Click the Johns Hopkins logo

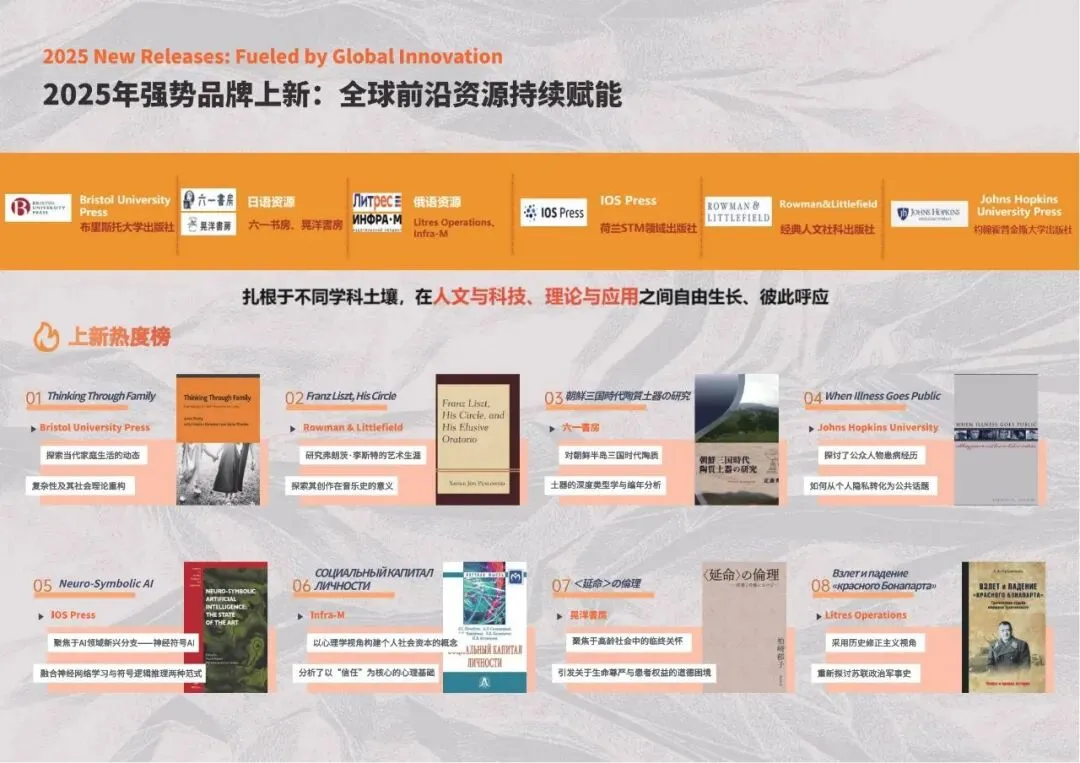(929, 213)
